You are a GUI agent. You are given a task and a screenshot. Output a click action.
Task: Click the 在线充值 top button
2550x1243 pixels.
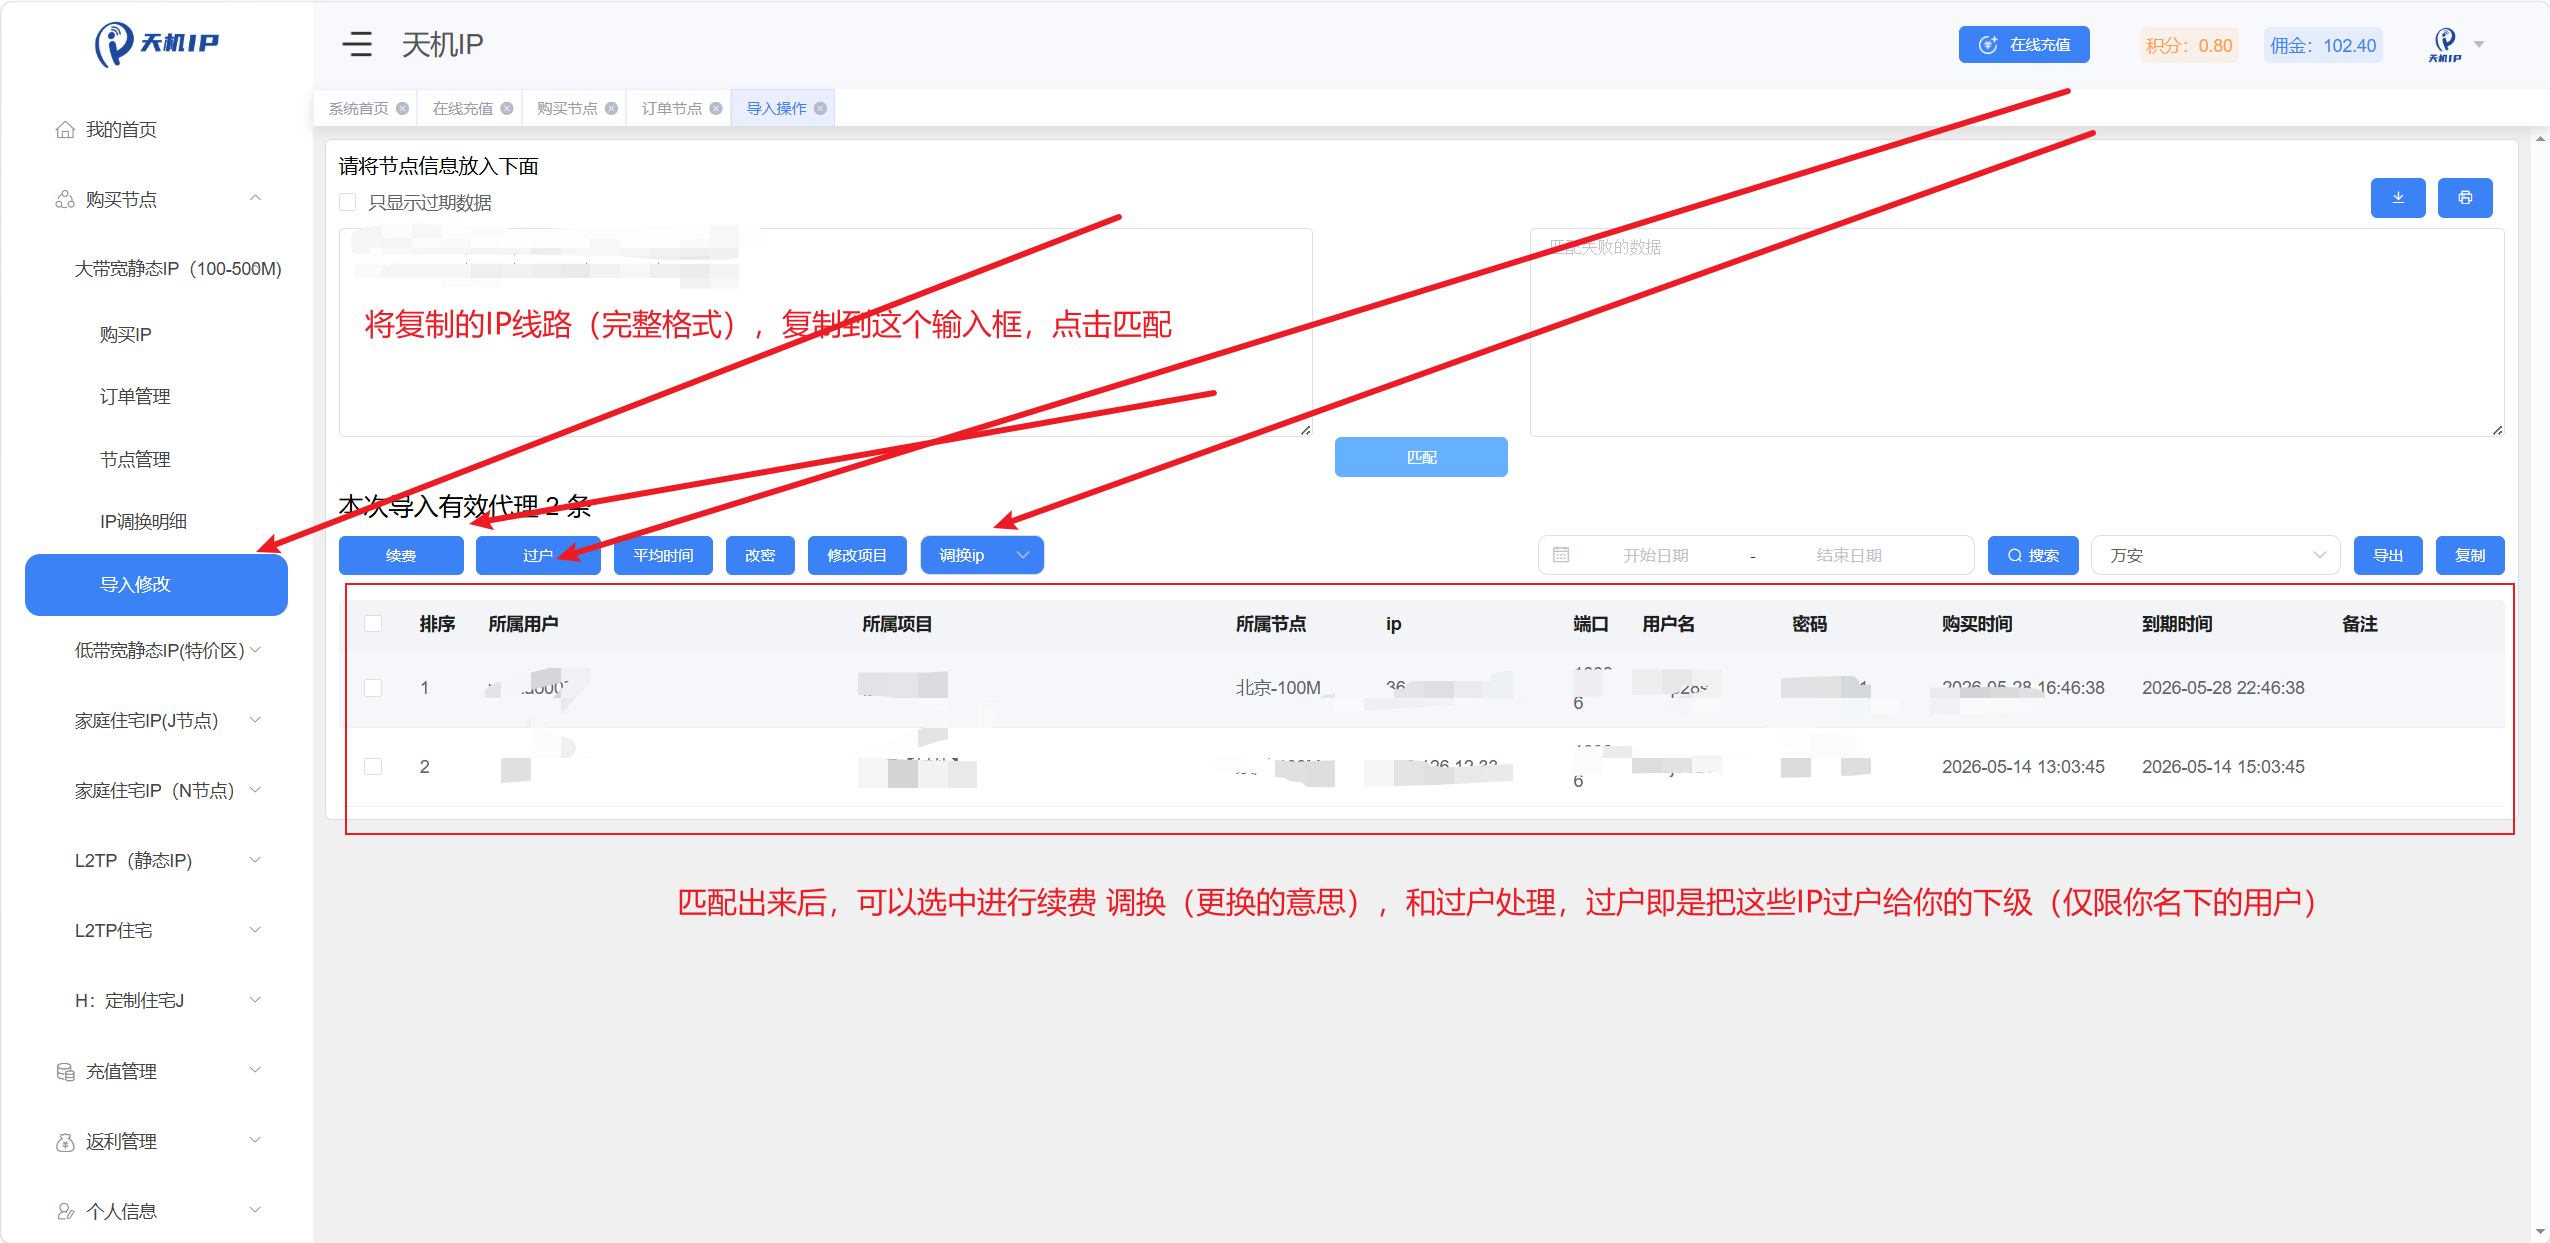coord(2024,45)
